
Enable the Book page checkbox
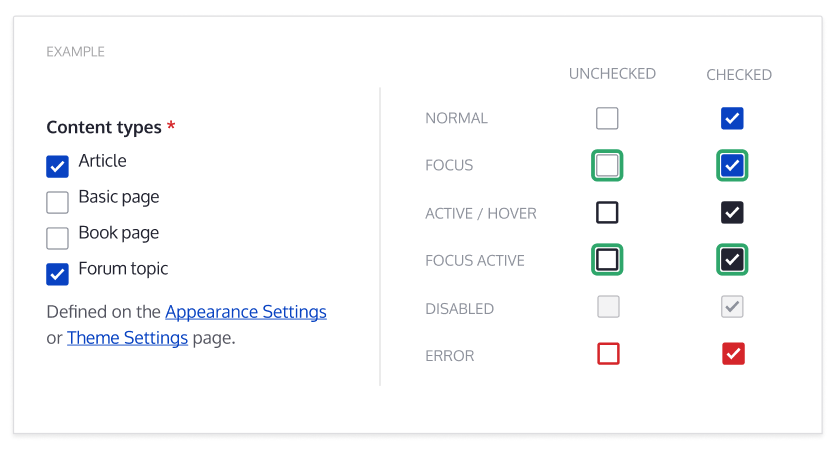(x=58, y=238)
